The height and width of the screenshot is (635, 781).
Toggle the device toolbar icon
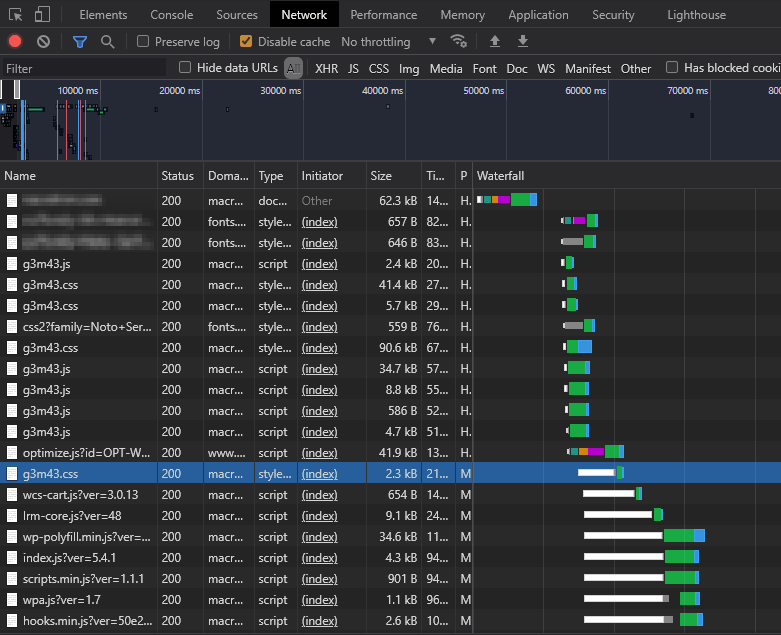pos(42,14)
